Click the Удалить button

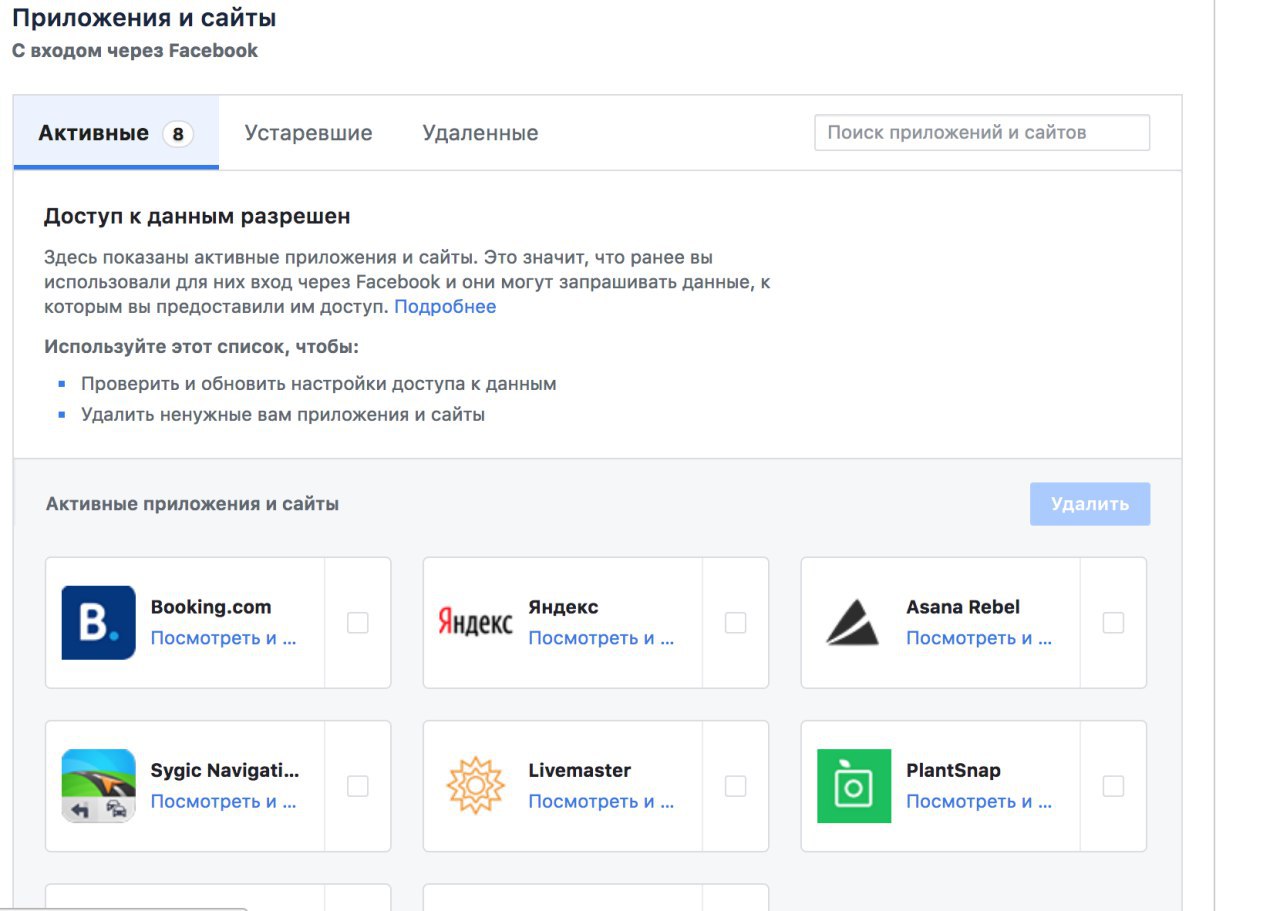1090,504
